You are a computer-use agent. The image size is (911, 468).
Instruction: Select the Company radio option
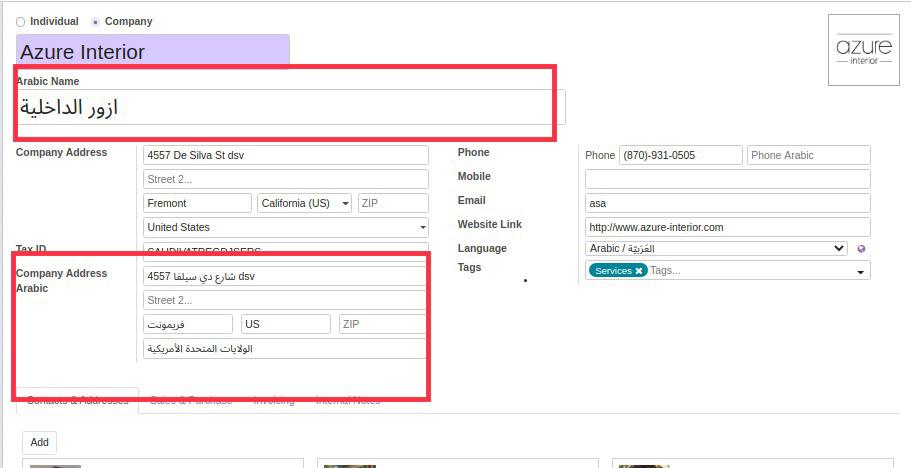pyautogui.click(x=96, y=21)
